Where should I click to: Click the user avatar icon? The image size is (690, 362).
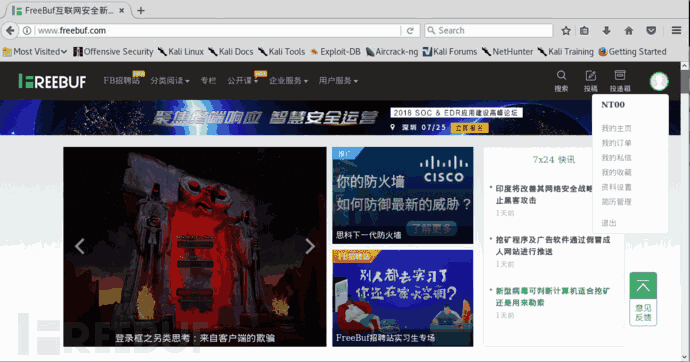pyautogui.click(x=659, y=81)
